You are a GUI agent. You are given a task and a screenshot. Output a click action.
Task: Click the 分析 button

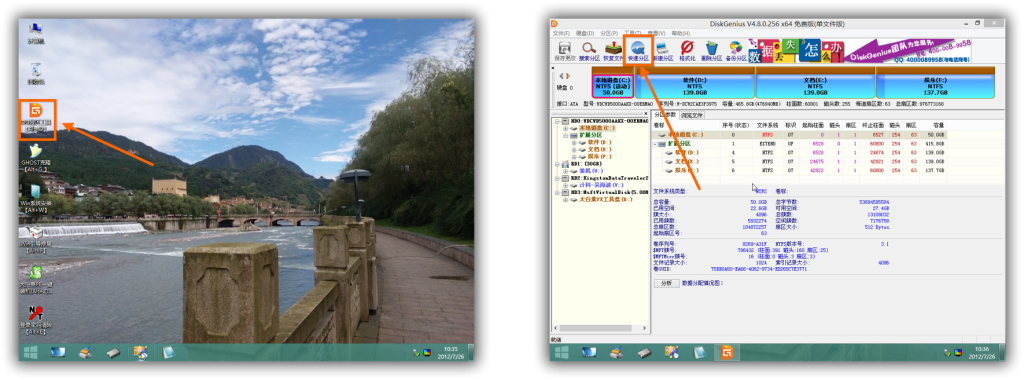(665, 283)
